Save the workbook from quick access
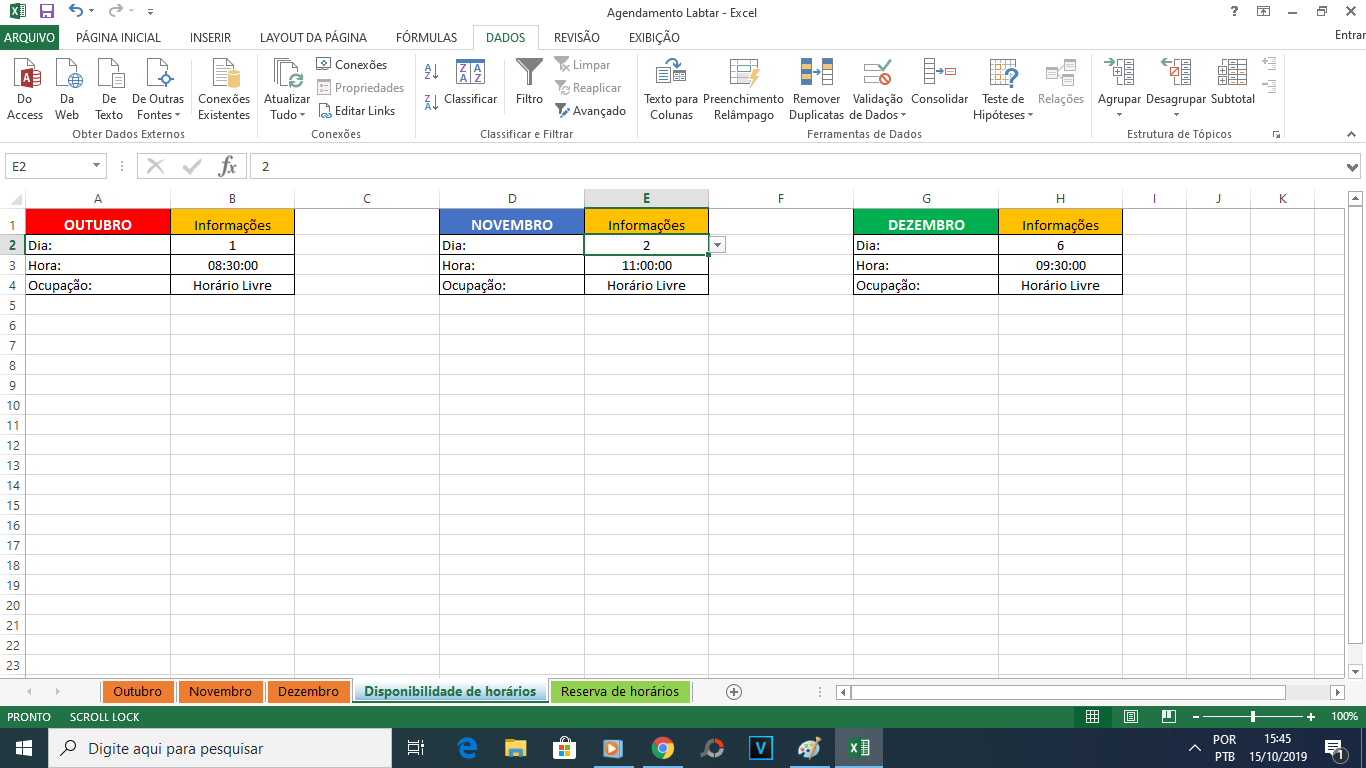The height and width of the screenshot is (768, 1366). point(46,12)
